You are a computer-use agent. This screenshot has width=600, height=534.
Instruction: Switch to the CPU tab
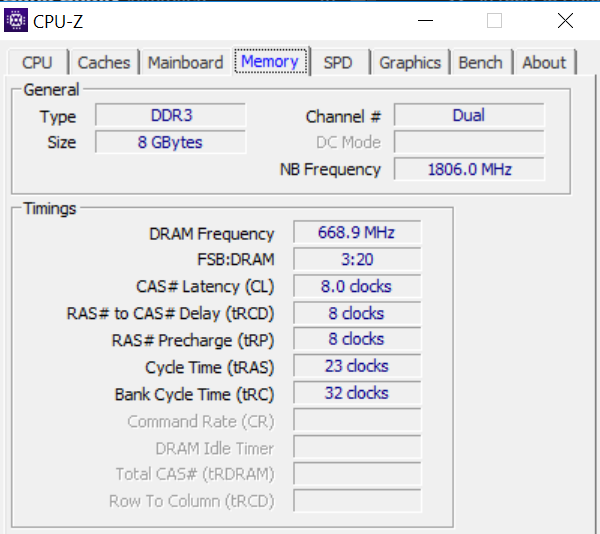click(37, 62)
